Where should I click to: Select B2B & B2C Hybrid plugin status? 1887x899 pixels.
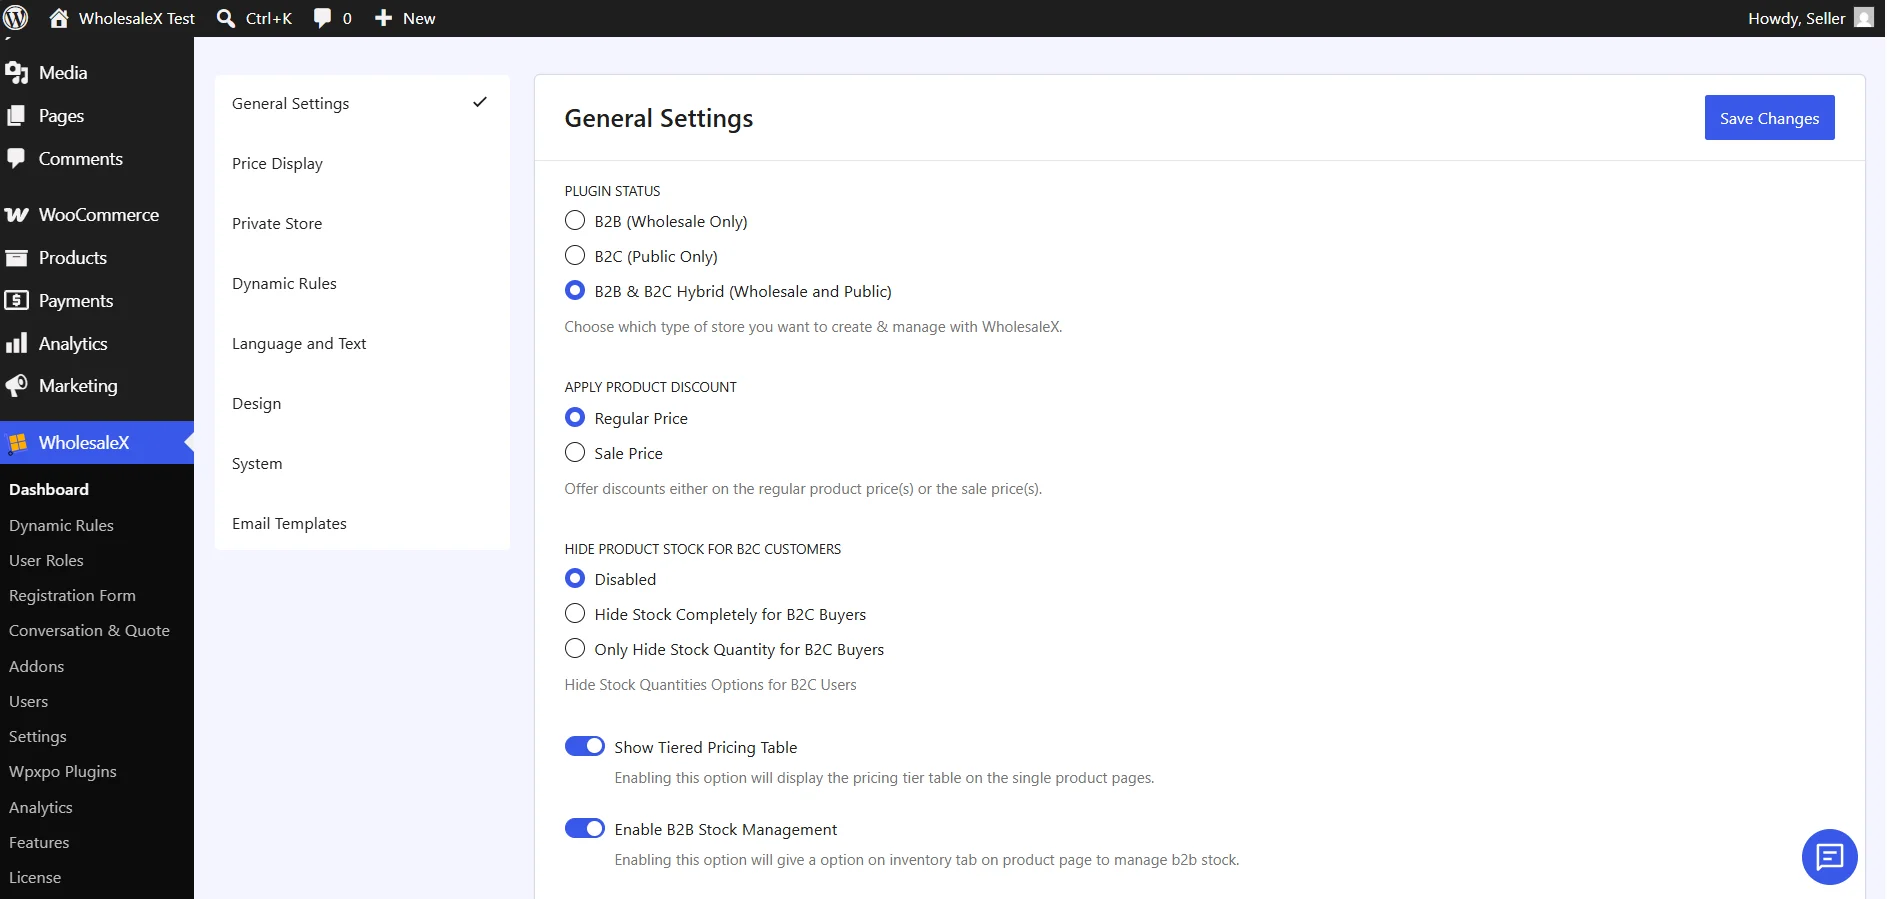(x=575, y=291)
